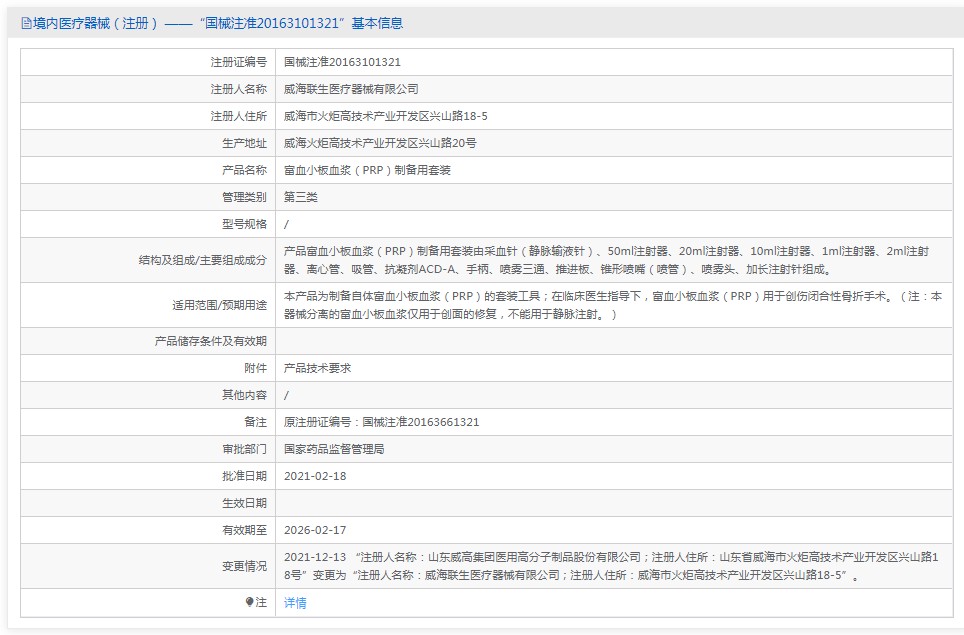Select 原注册证编号：国械注准20163661321 remark
Screen dimensions: 964x635
pyautogui.click(x=381, y=422)
